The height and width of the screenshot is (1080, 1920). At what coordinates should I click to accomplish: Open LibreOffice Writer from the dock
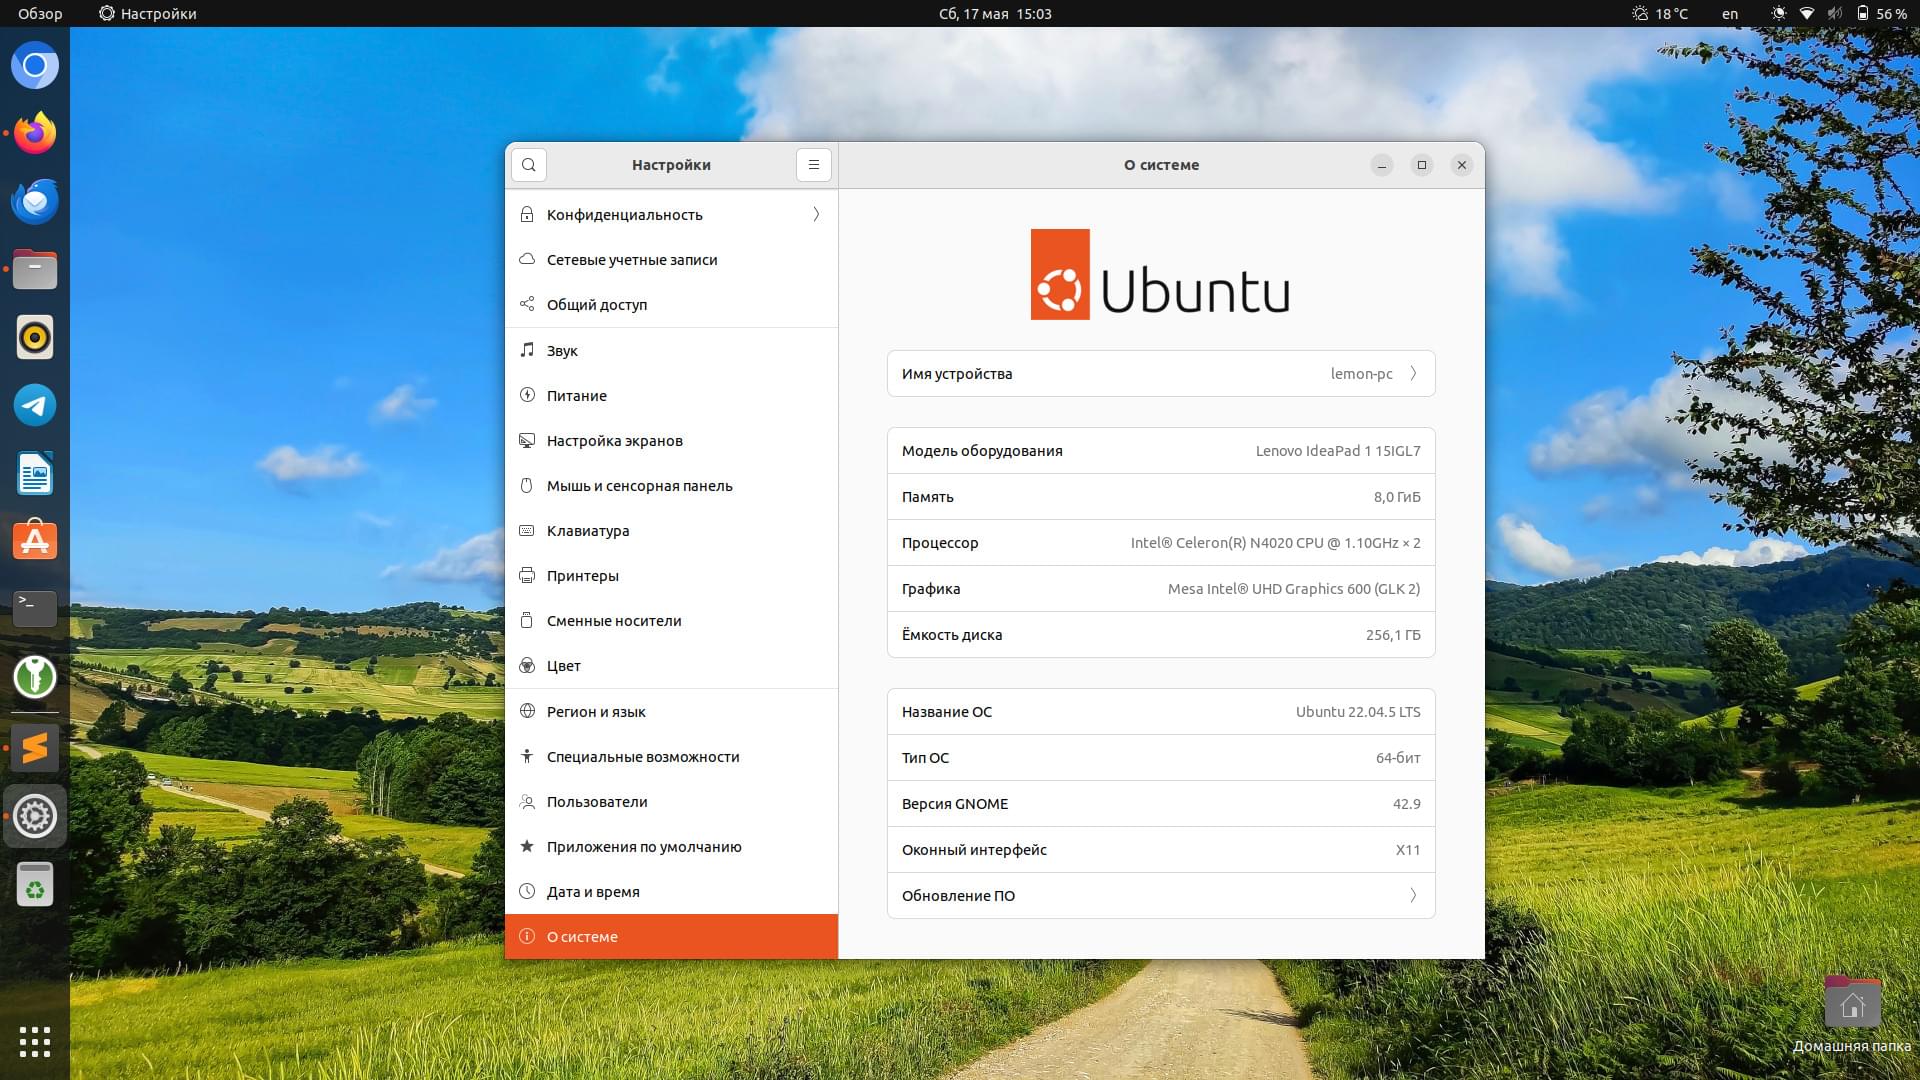coord(35,473)
